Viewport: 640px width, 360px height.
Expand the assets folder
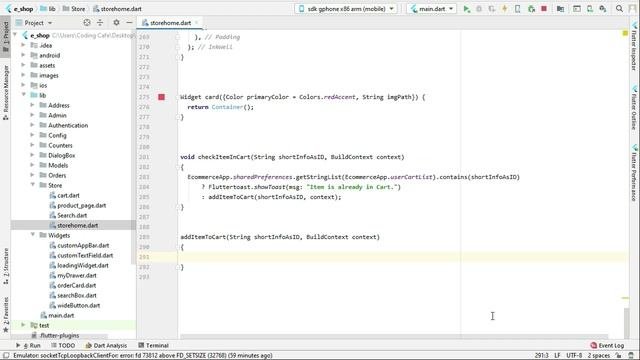pyautogui.click(x=23, y=65)
